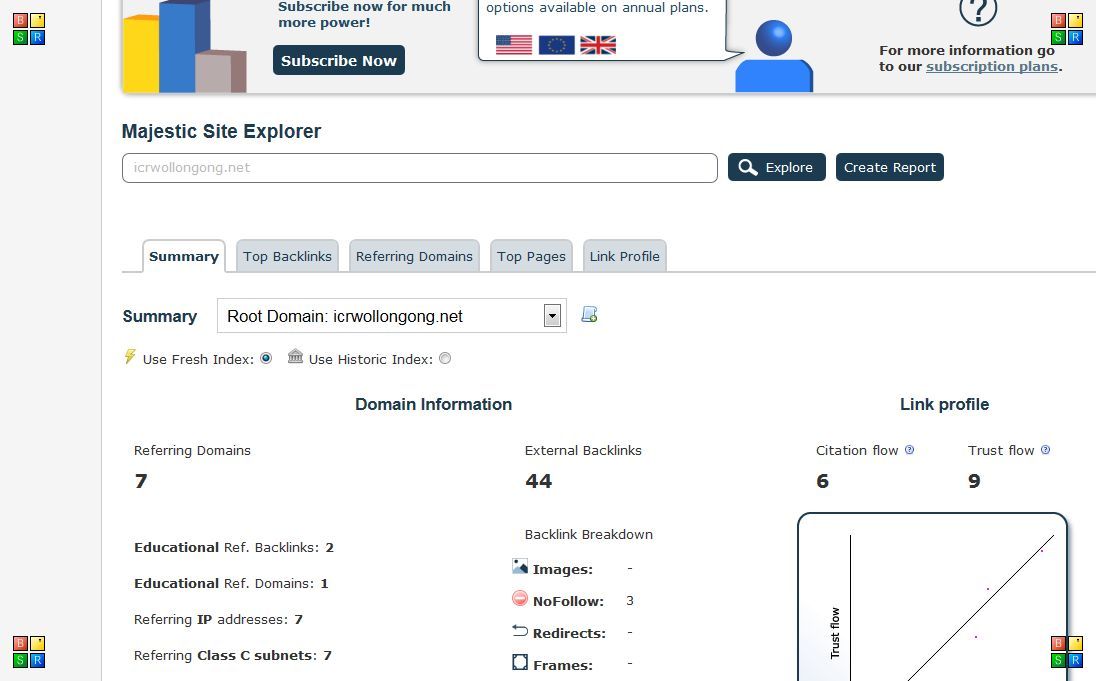The width and height of the screenshot is (1096, 681).
Task: Click the Citation flow value 6
Action: point(823,481)
